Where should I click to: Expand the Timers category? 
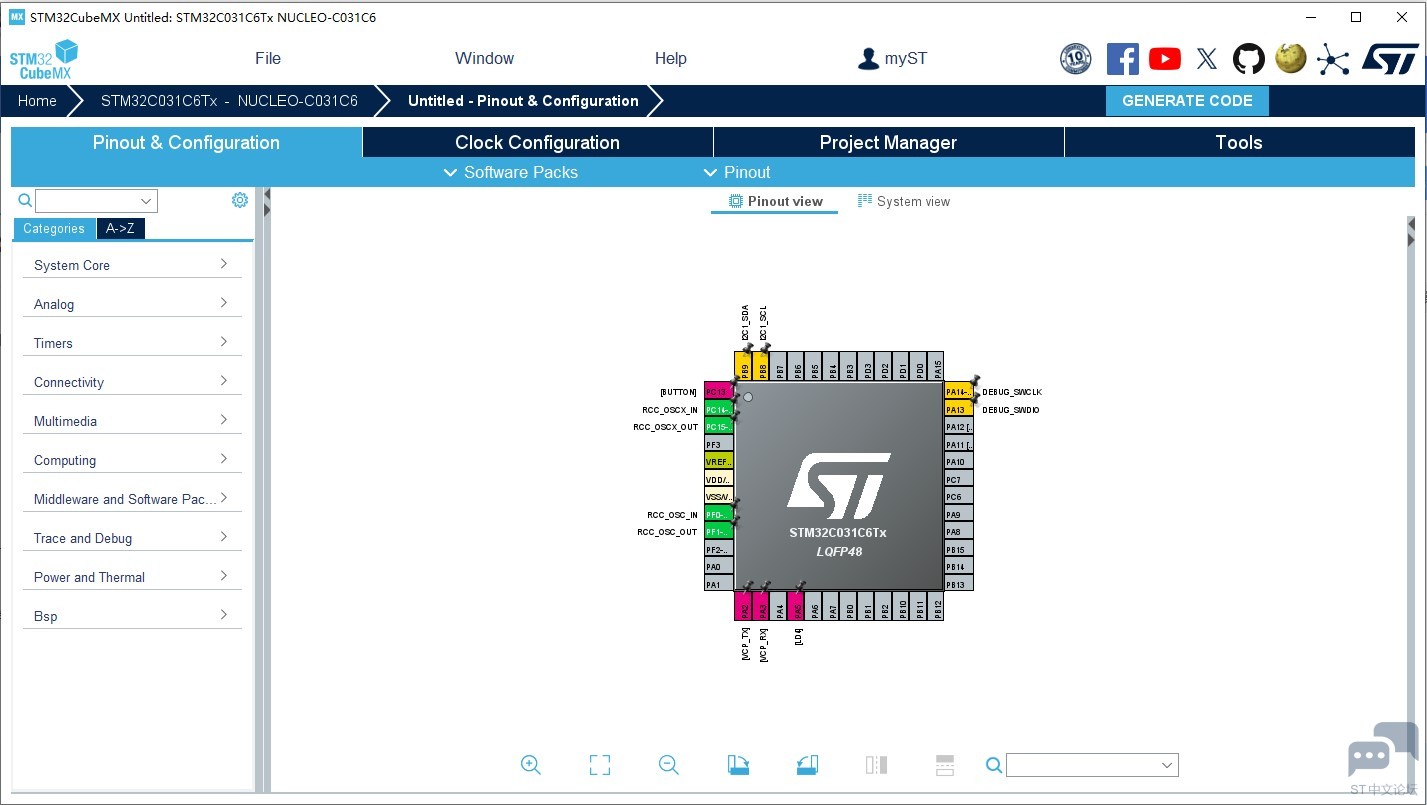[132, 343]
